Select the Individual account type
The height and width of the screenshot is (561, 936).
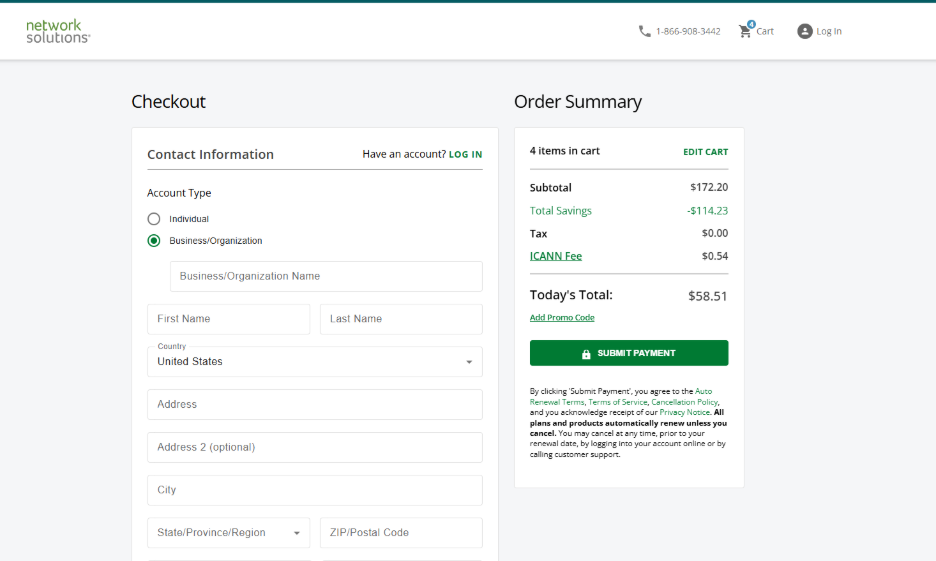coord(154,219)
